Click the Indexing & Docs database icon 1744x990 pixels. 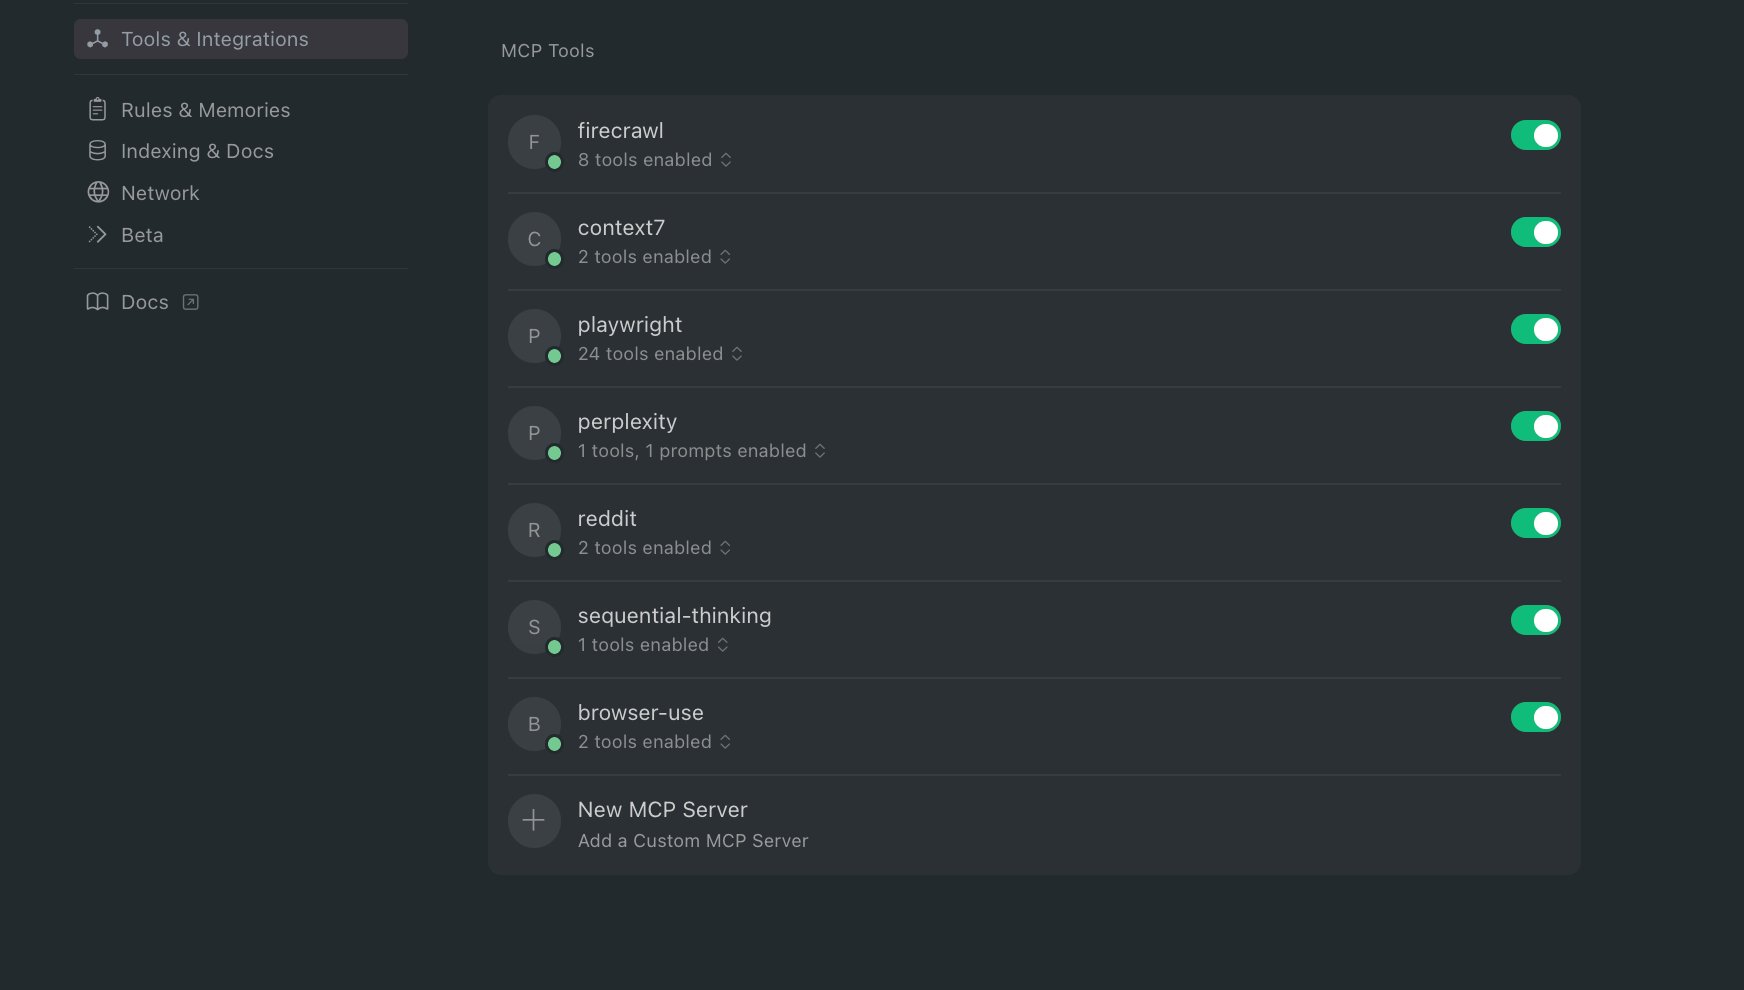(x=97, y=151)
